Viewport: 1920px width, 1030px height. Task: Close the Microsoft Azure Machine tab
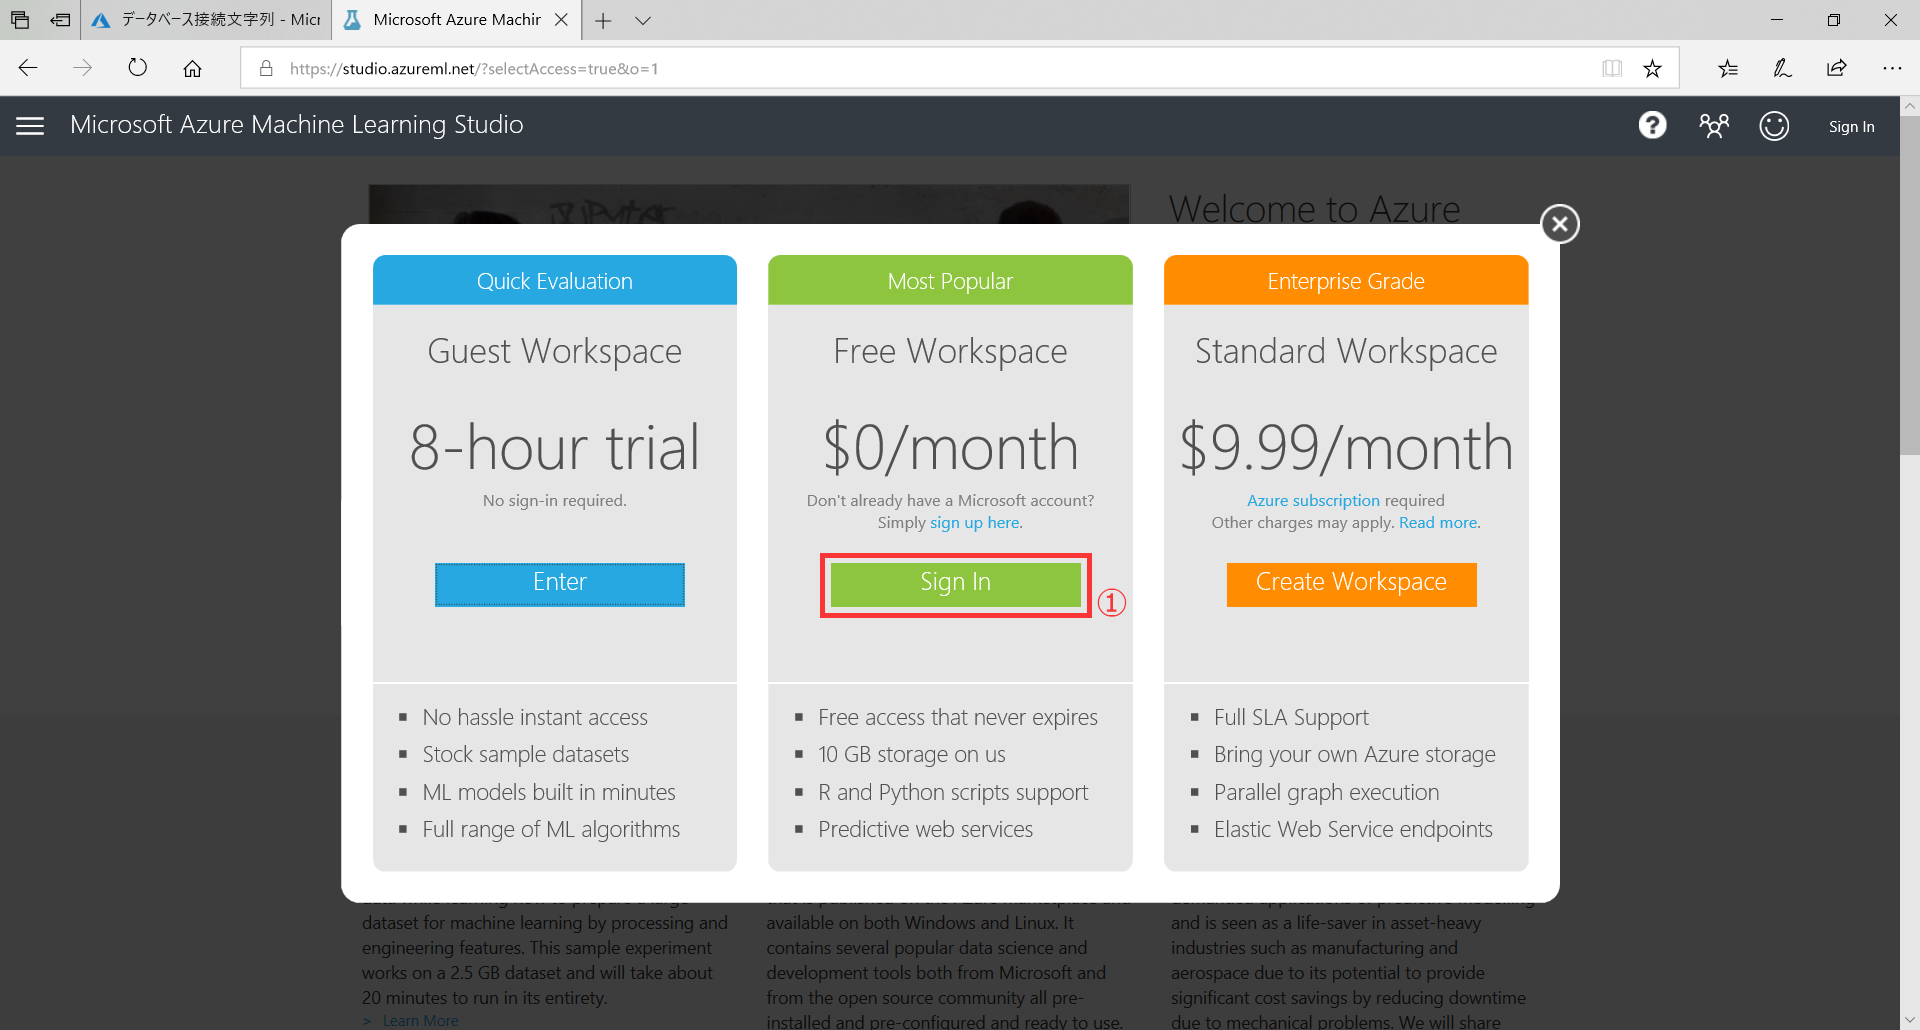click(x=561, y=20)
